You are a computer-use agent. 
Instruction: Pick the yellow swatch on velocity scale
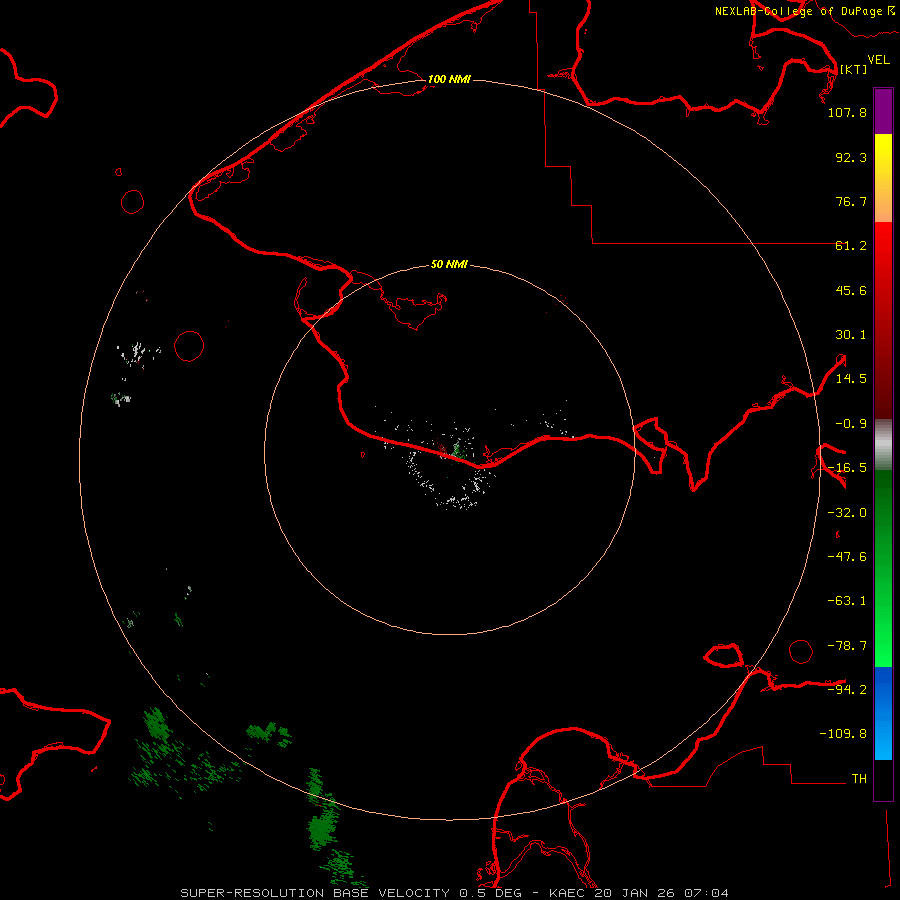click(883, 160)
